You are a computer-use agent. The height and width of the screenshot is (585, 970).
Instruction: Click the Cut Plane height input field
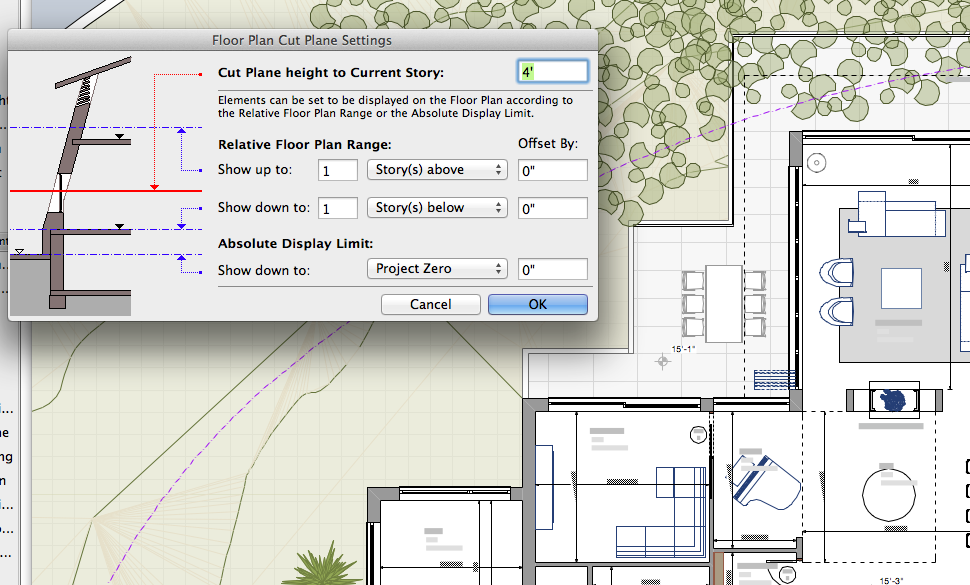coord(552,72)
